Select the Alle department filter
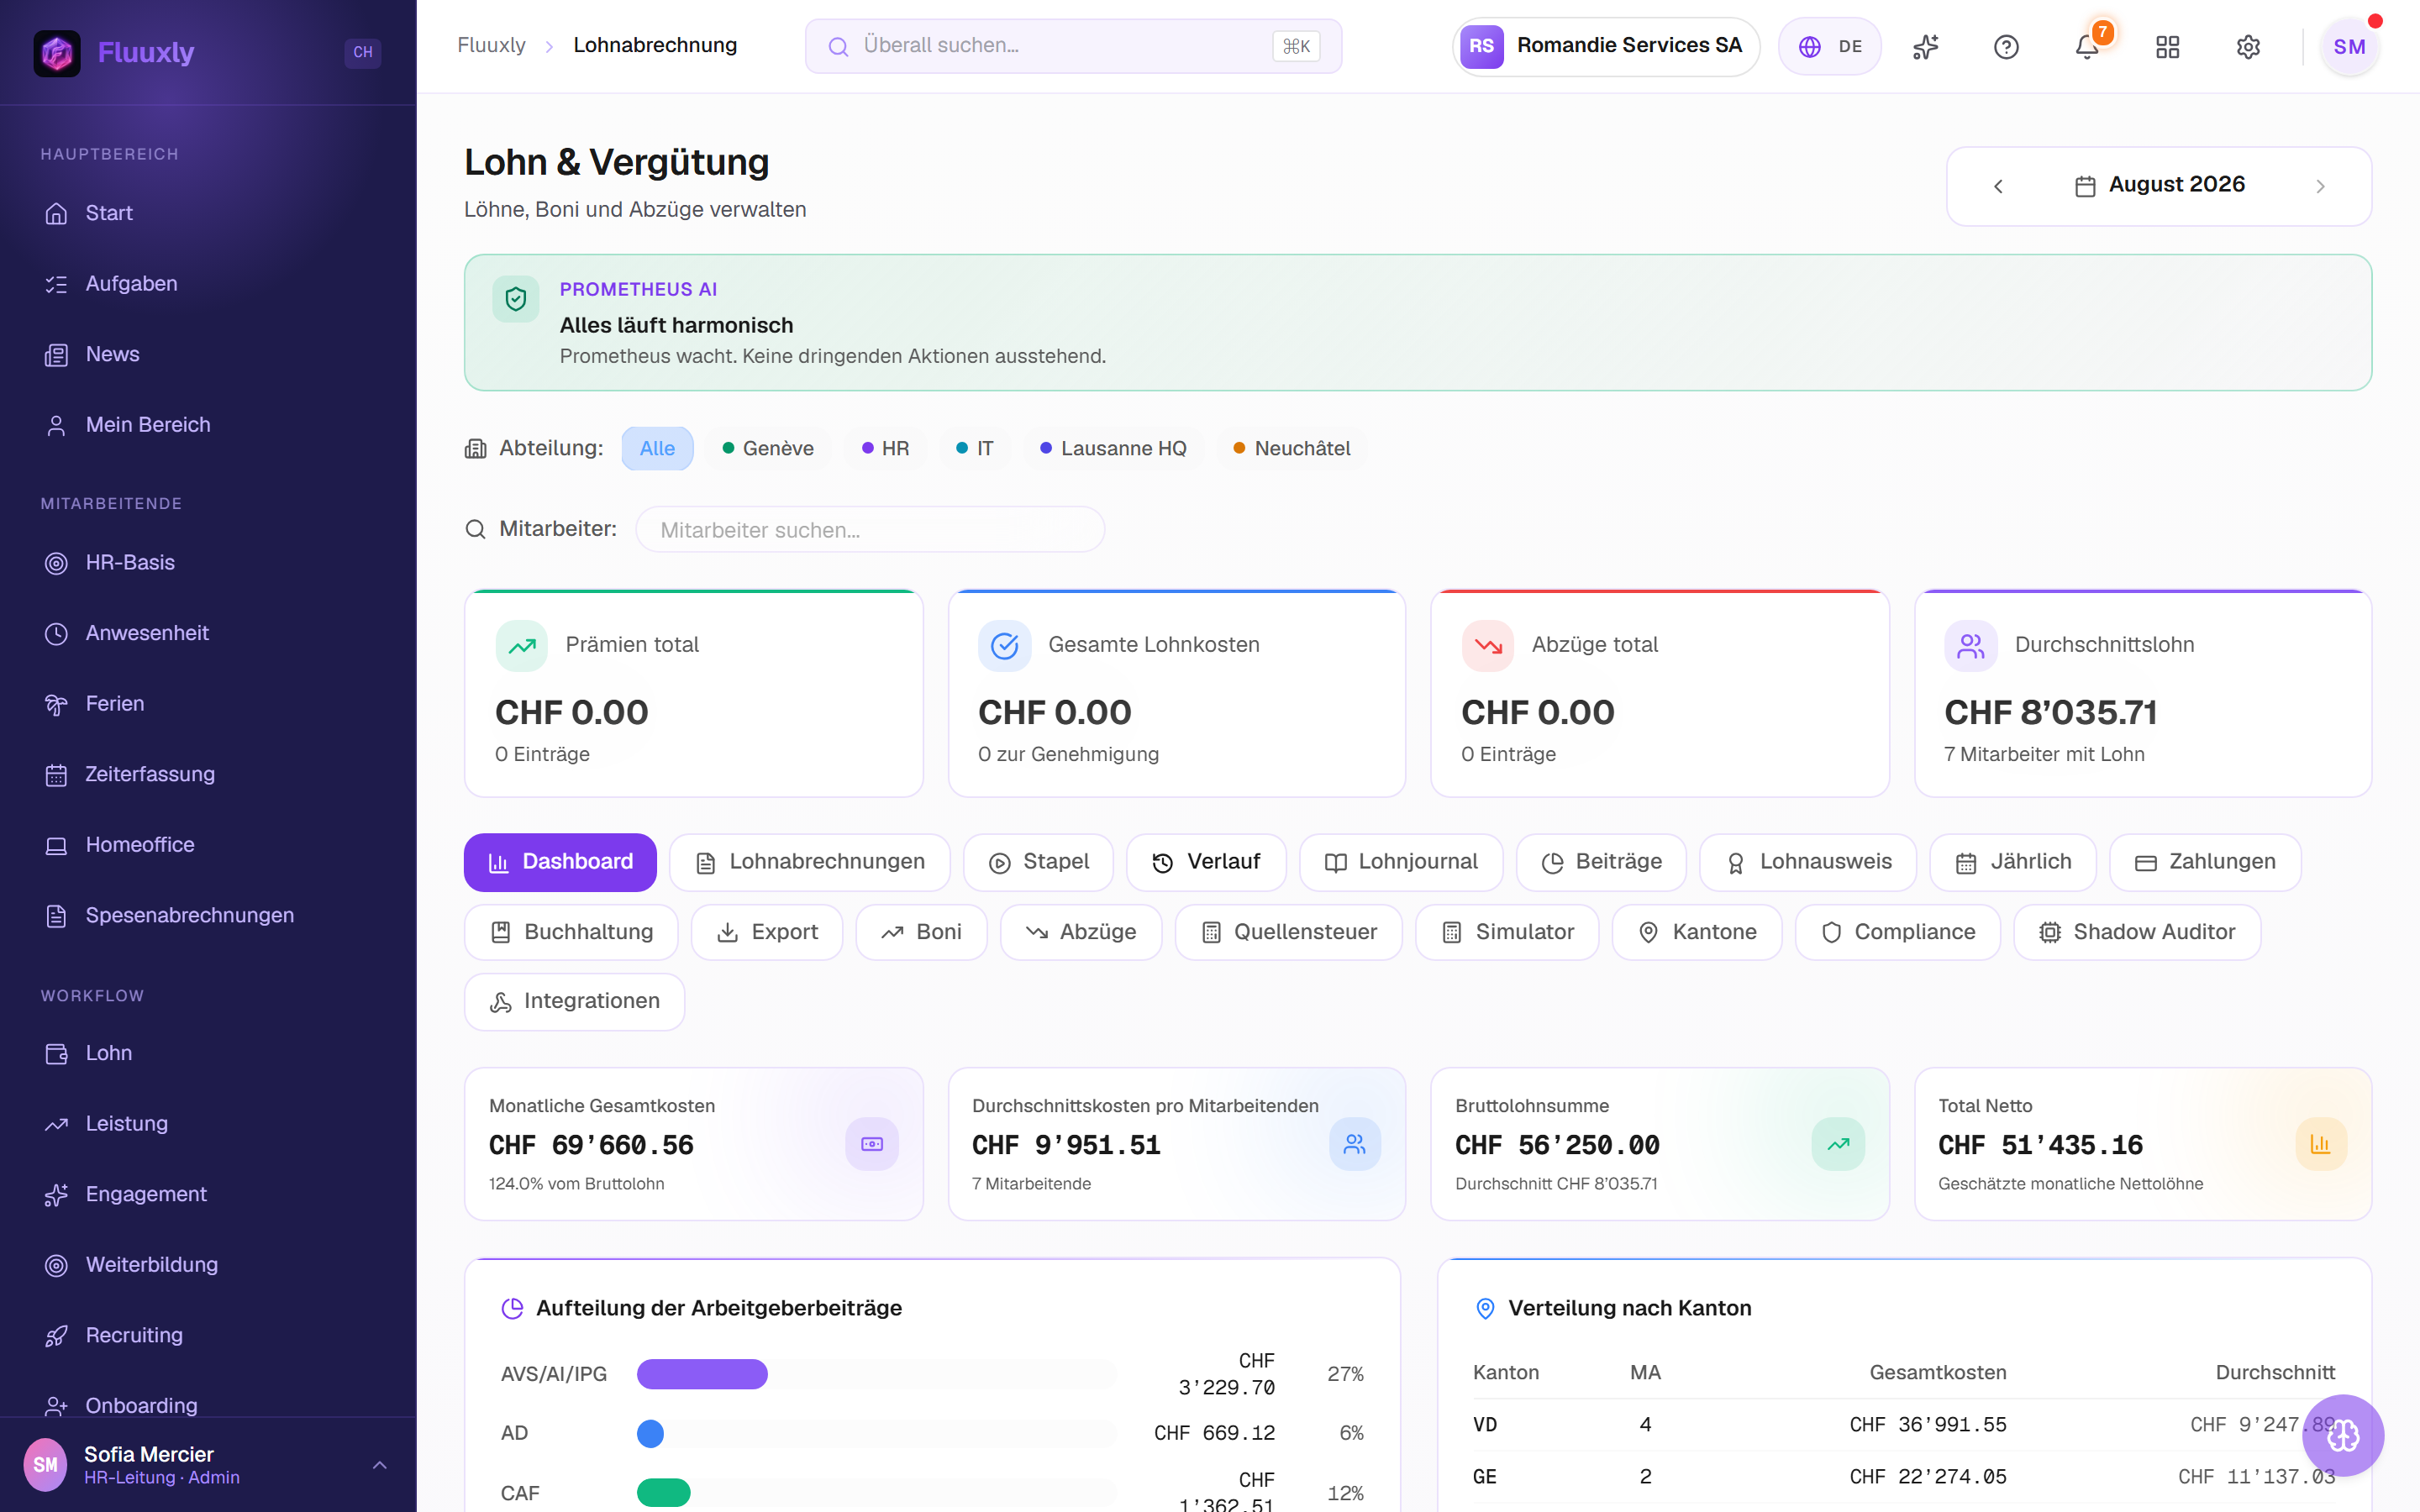2420x1512 pixels. tap(657, 448)
